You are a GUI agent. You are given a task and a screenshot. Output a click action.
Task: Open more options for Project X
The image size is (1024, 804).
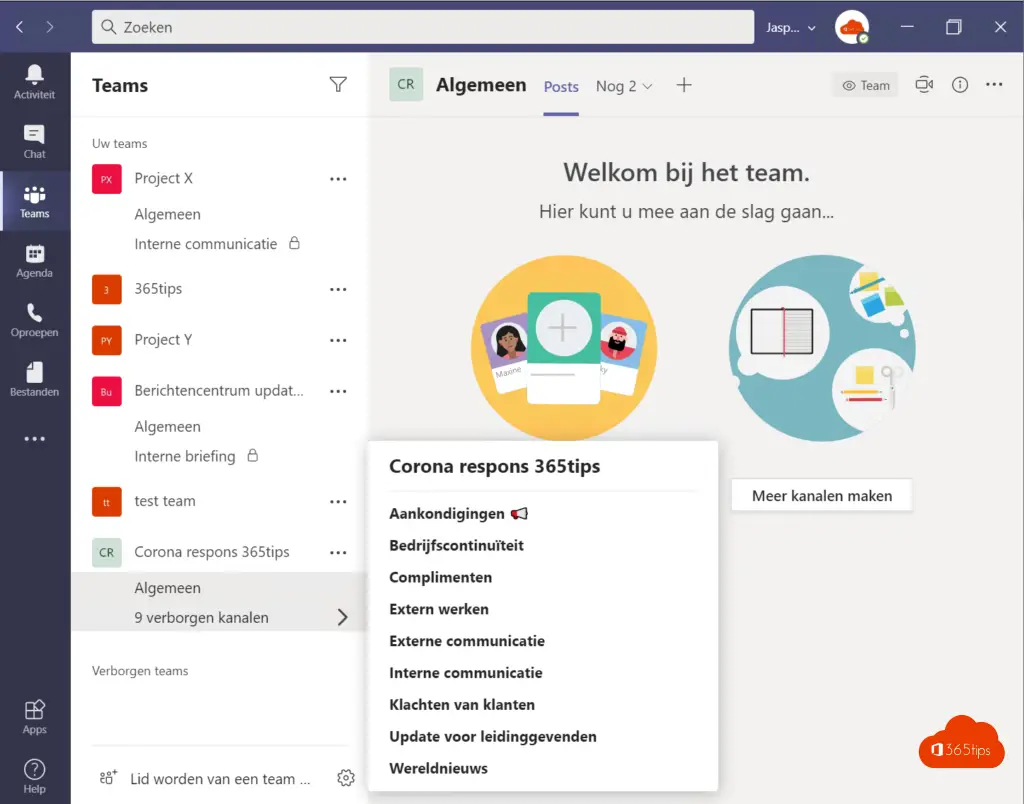(x=338, y=179)
